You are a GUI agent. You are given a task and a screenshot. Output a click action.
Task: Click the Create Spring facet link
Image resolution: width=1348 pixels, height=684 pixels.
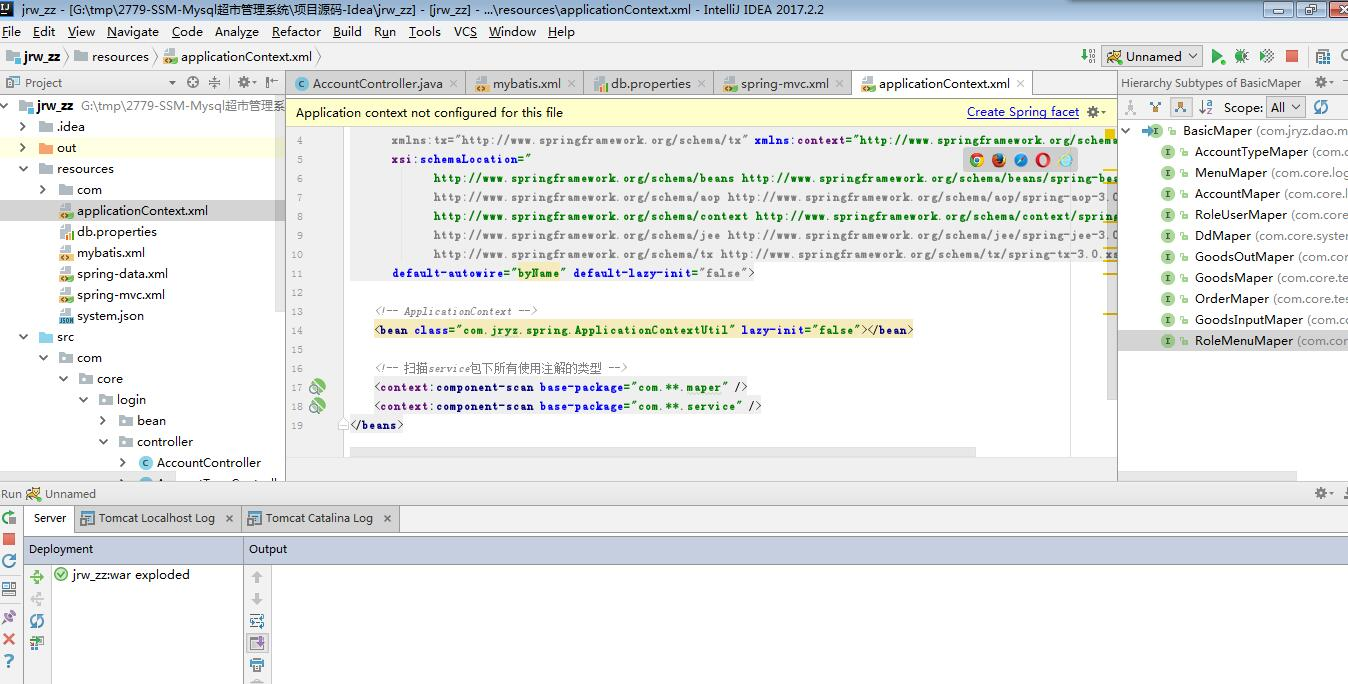[1022, 111]
